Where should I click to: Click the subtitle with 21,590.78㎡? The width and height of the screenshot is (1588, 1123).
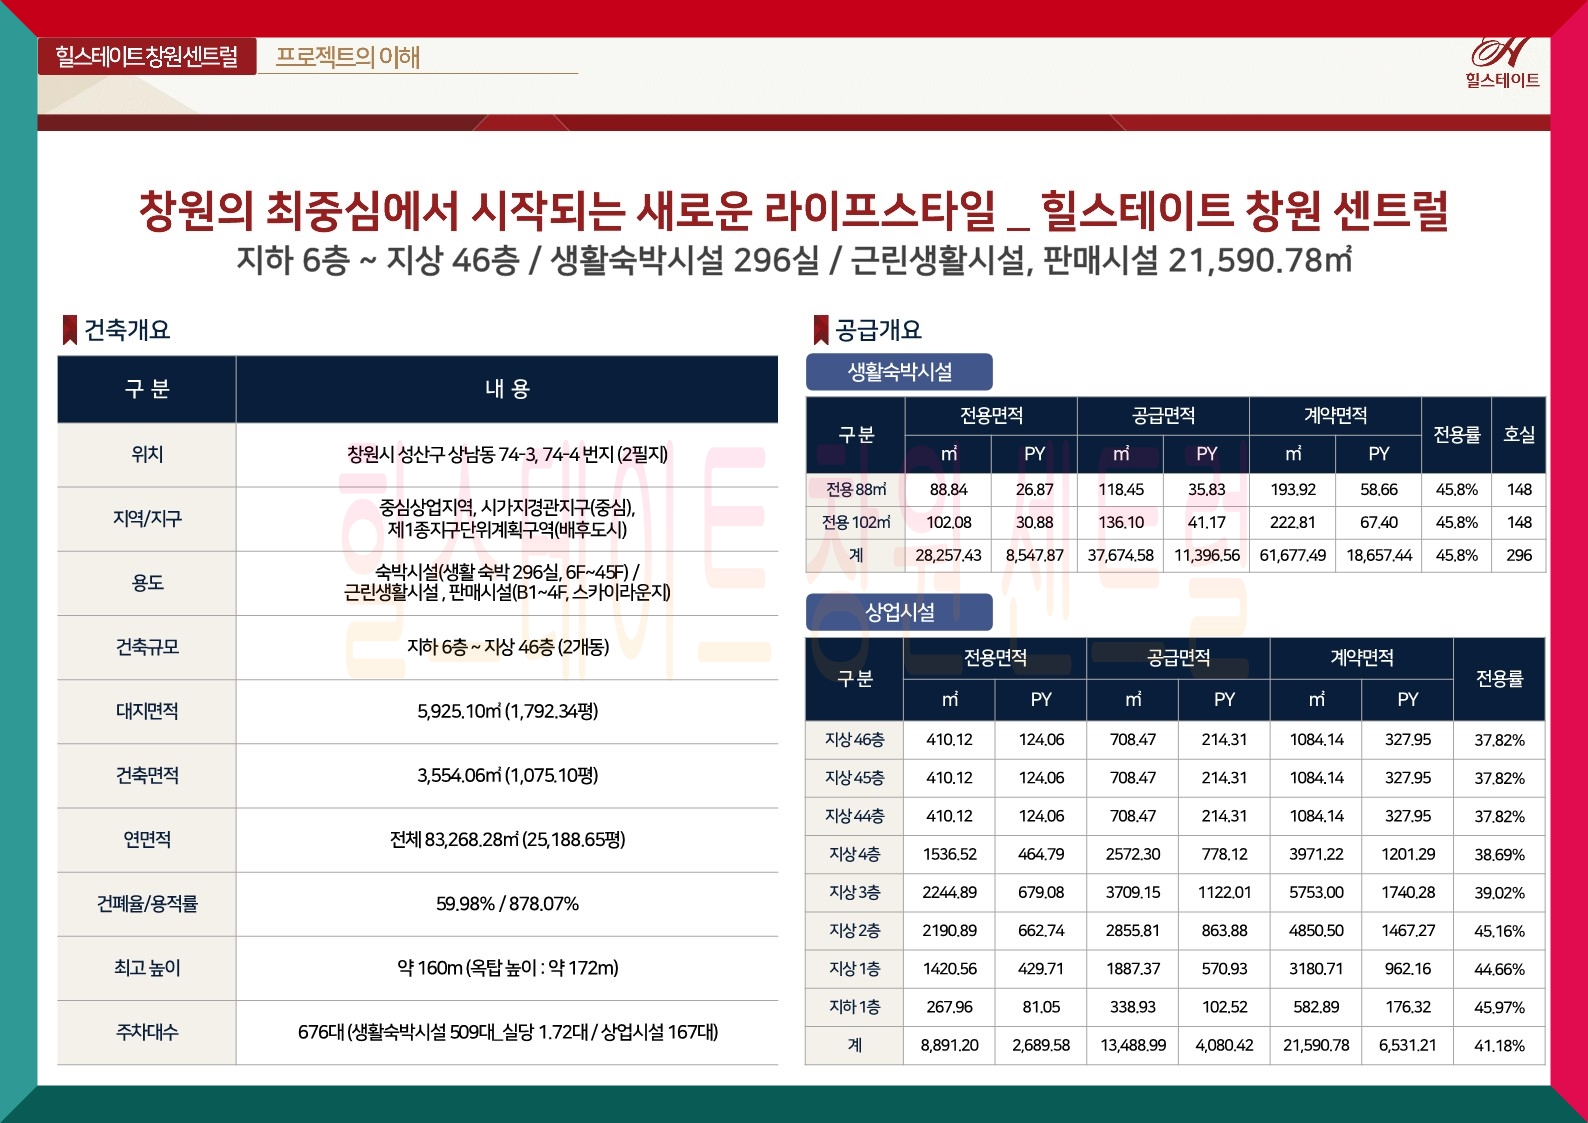click(x=794, y=260)
